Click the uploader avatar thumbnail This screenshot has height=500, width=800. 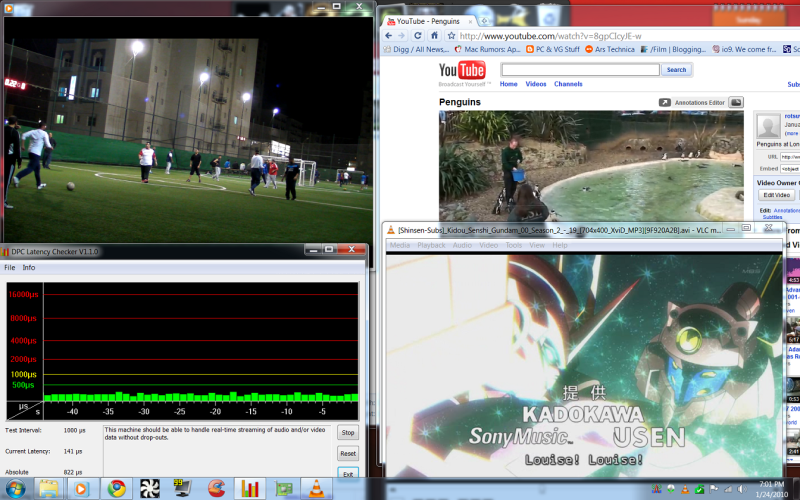coord(768,126)
